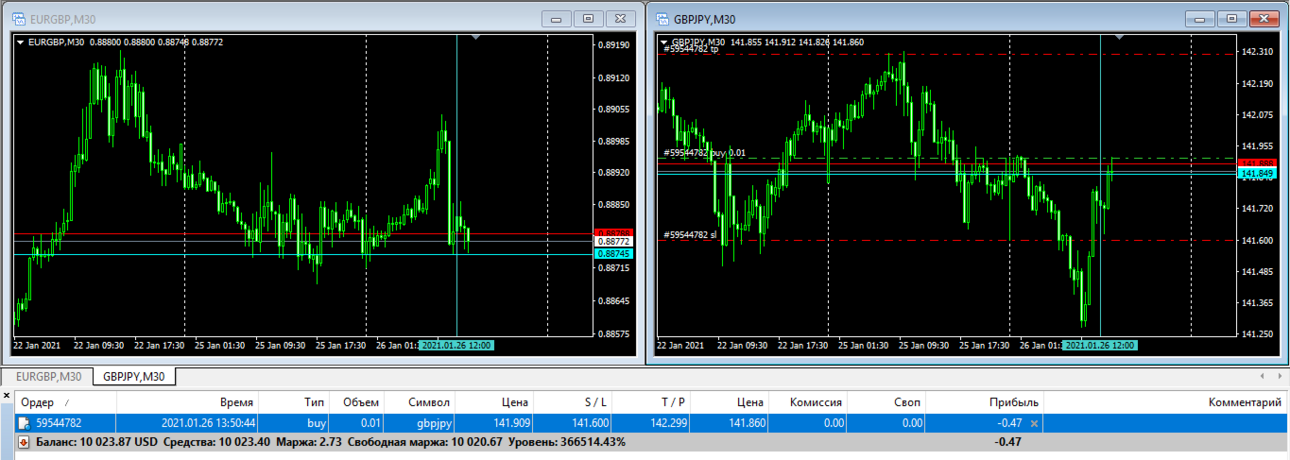The image size is (1290, 460).
Task: Click the S / L column header
Action: point(574,402)
